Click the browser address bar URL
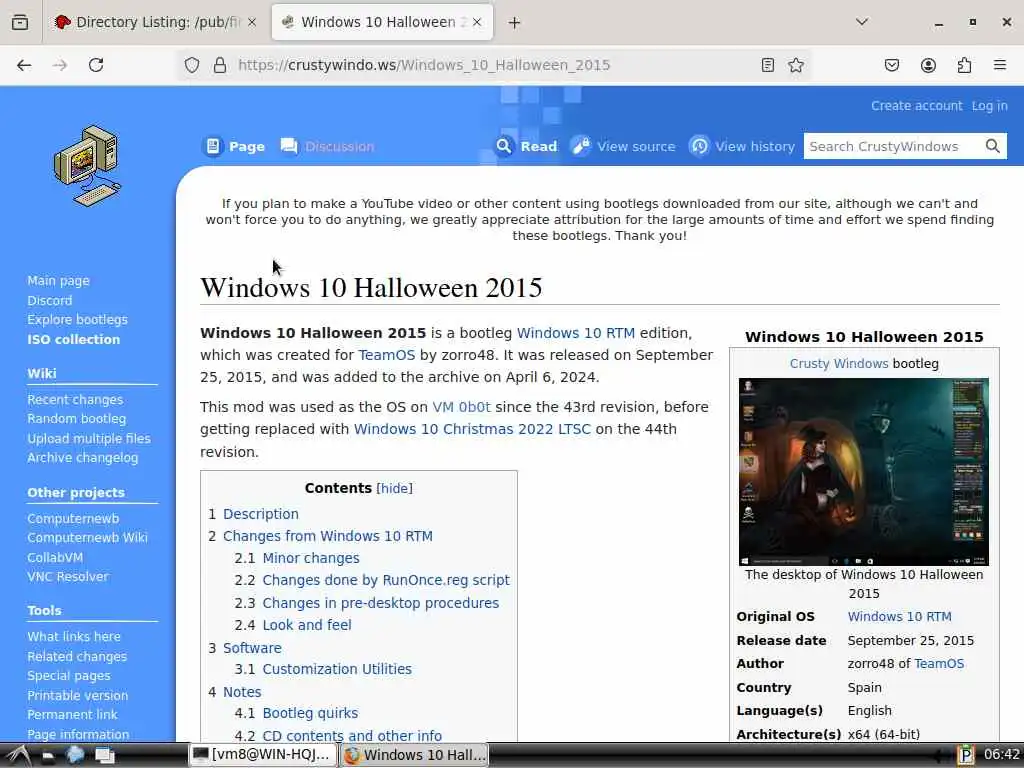 click(x=424, y=65)
